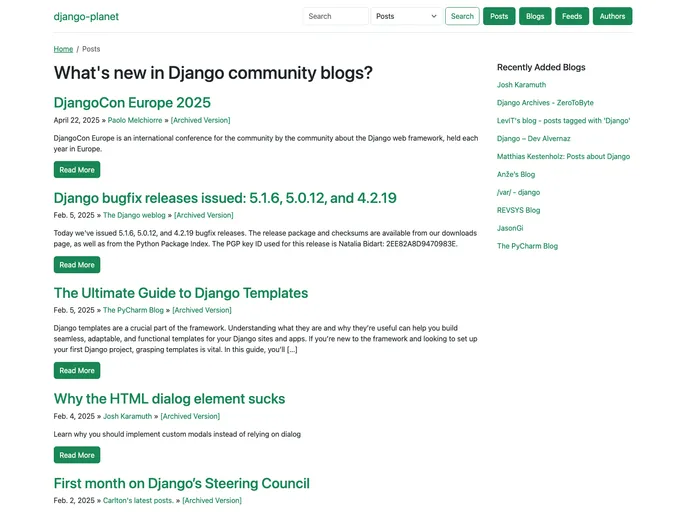Screen dimensions: 688x512
Task: Open Why the HTML dialog element sucks title
Action: tap(169, 399)
